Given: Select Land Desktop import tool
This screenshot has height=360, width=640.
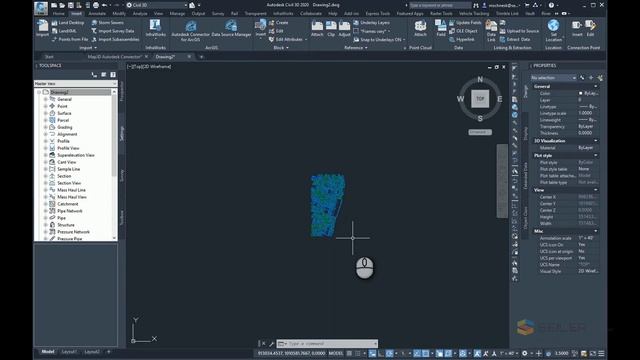Looking at the screenshot, I should coord(68,23).
